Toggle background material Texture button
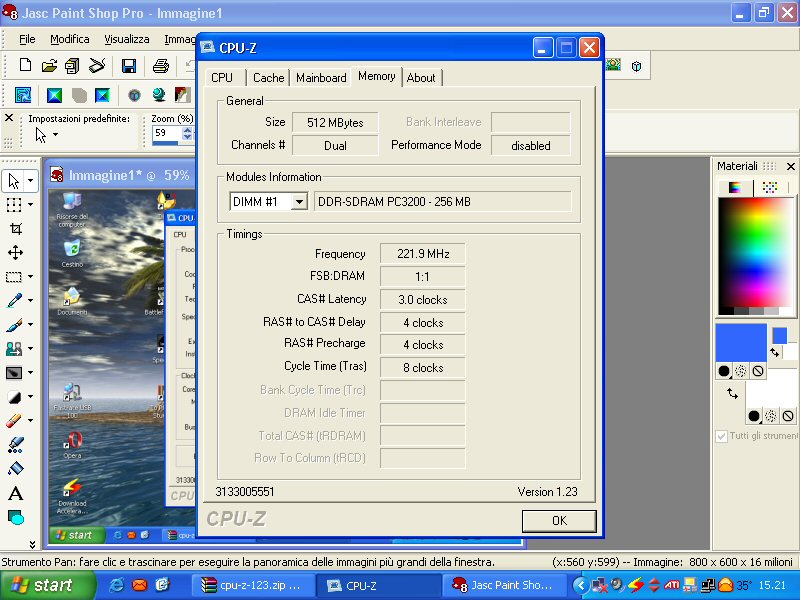The width and height of the screenshot is (800, 600). click(771, 416)
